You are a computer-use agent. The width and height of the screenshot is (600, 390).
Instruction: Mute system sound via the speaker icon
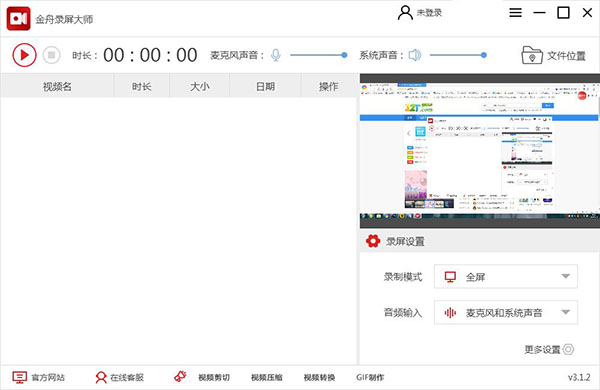(415, 55)
